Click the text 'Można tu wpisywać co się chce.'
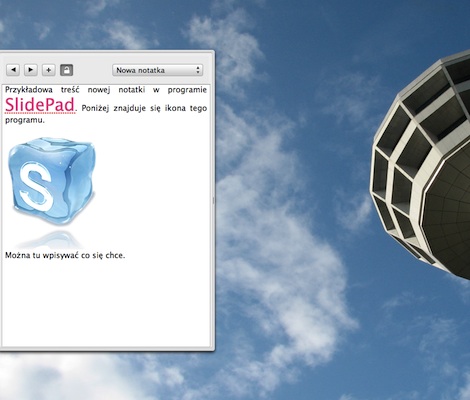The image size is (470, 400). coord(65,256)
